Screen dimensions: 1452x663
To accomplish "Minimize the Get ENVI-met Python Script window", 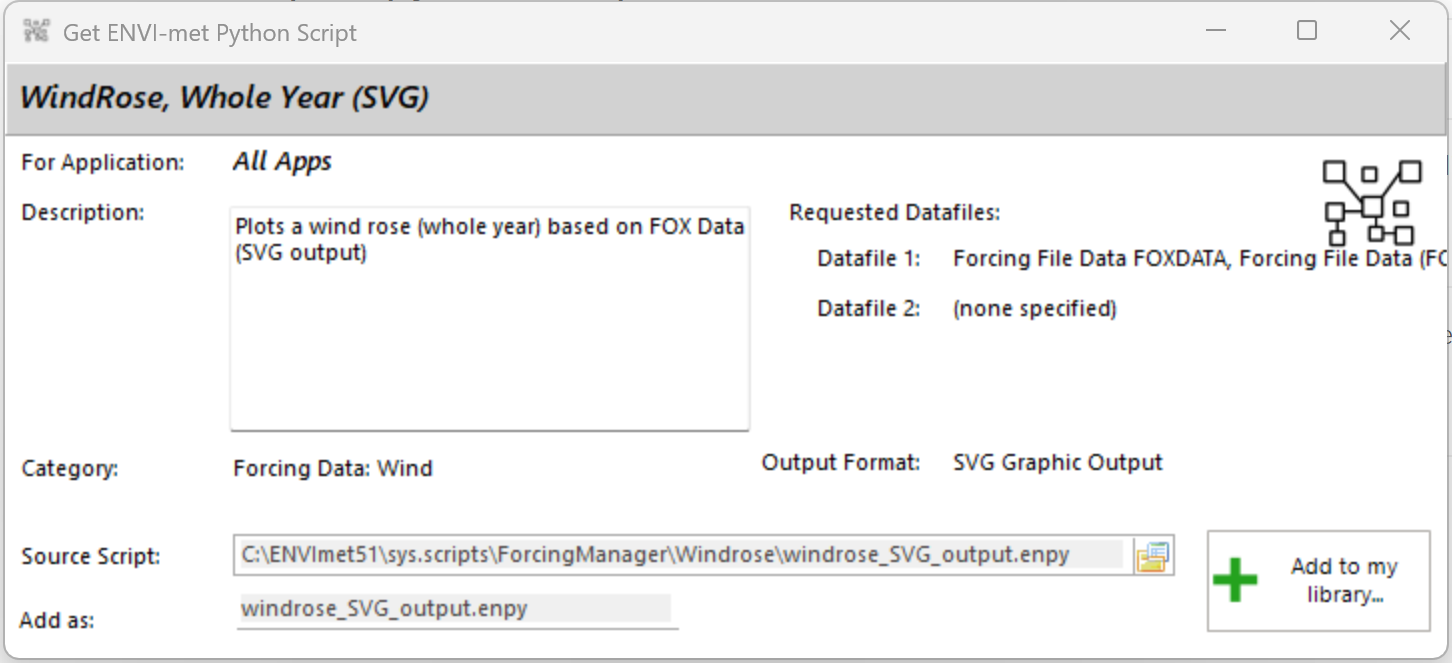I will 1215,32.
